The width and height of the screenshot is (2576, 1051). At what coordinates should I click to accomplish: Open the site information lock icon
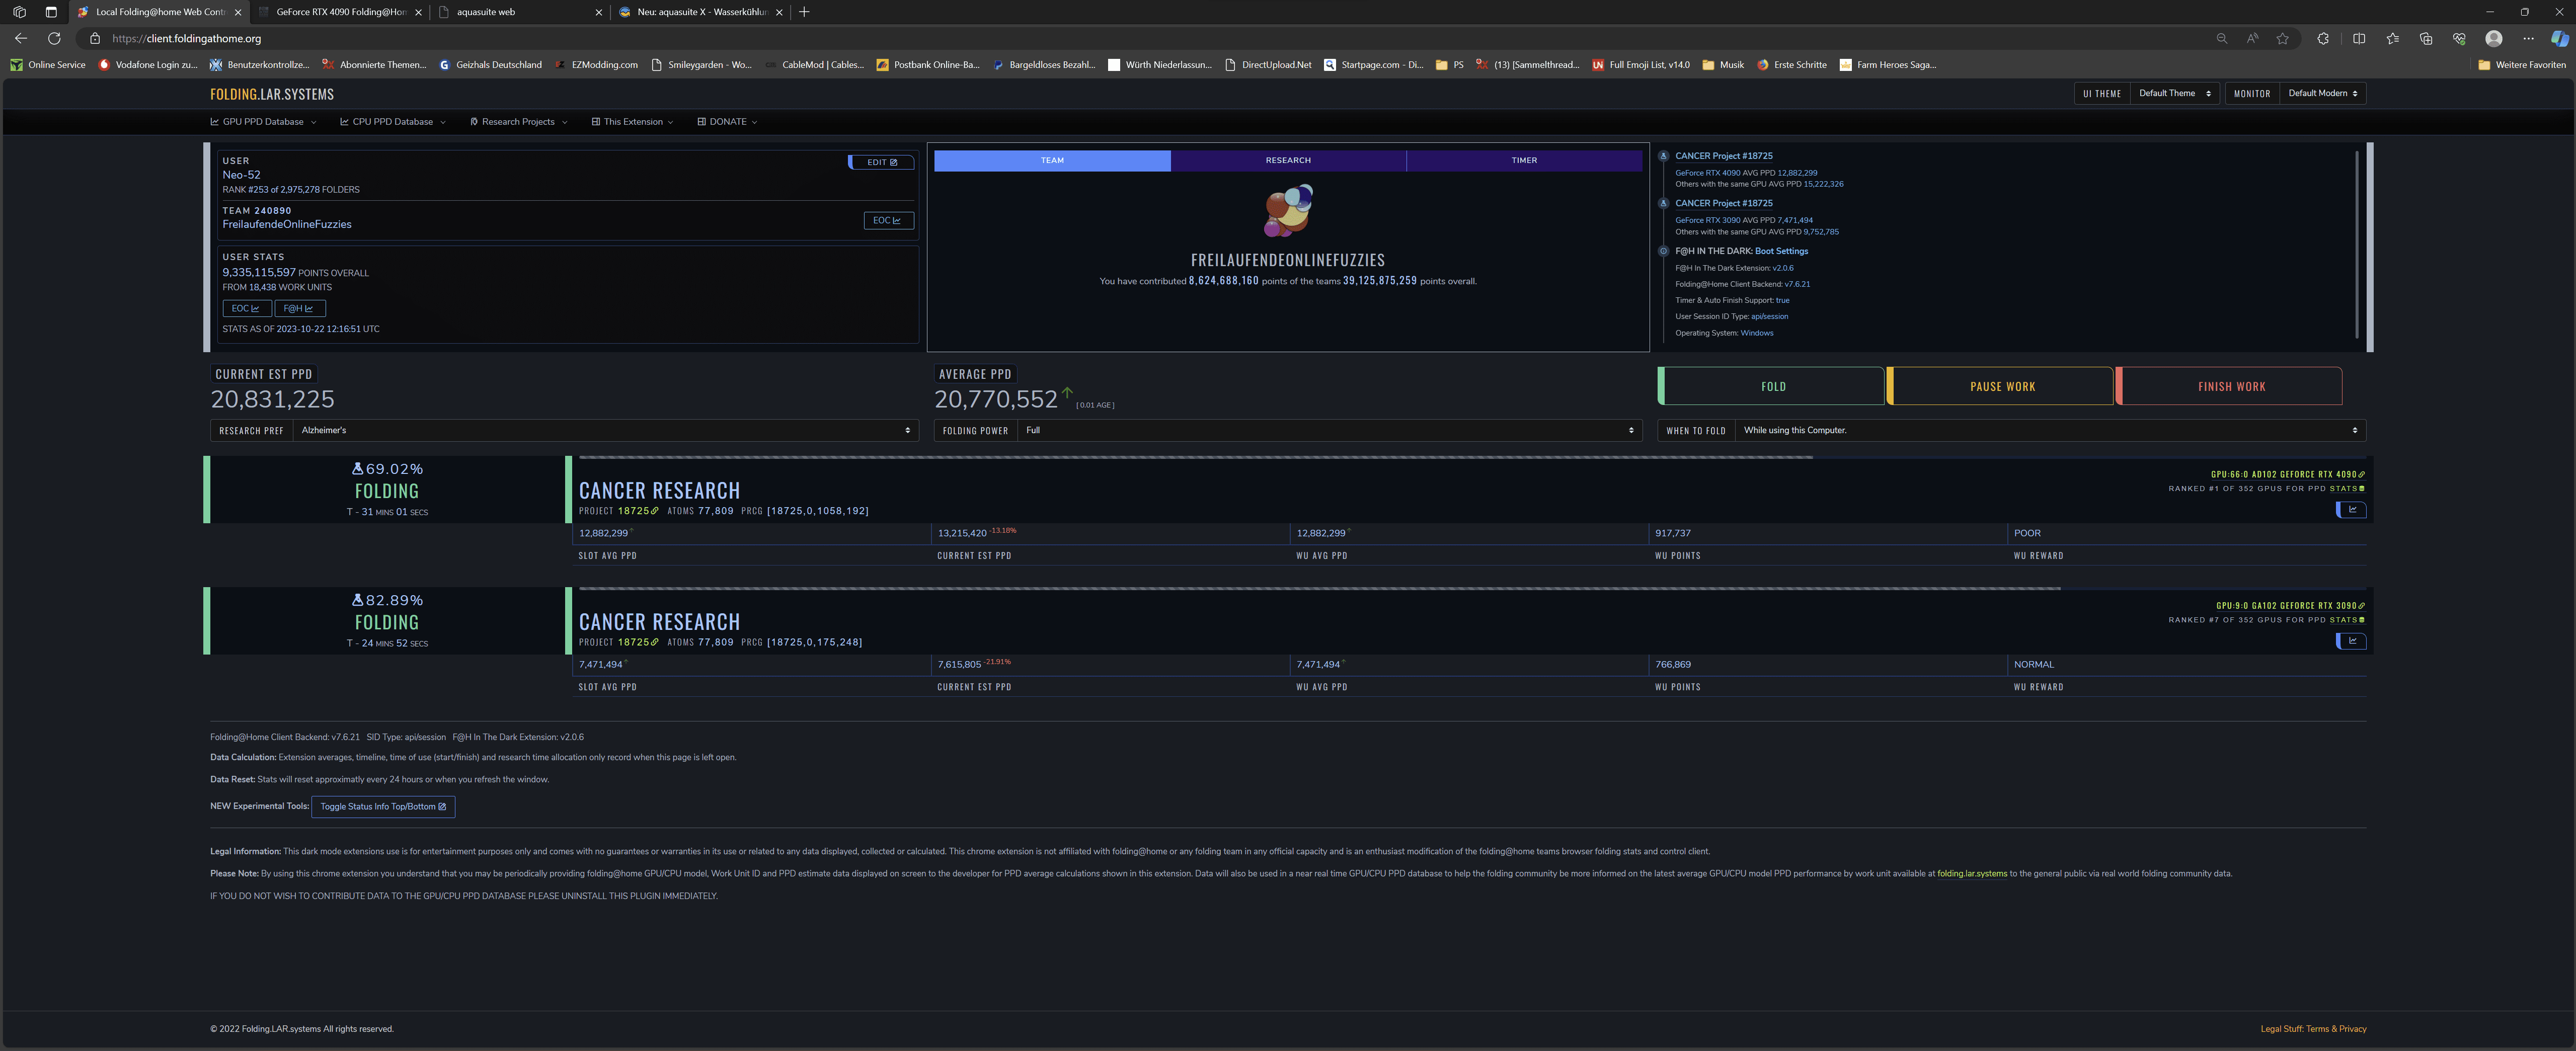pos(95,38)
